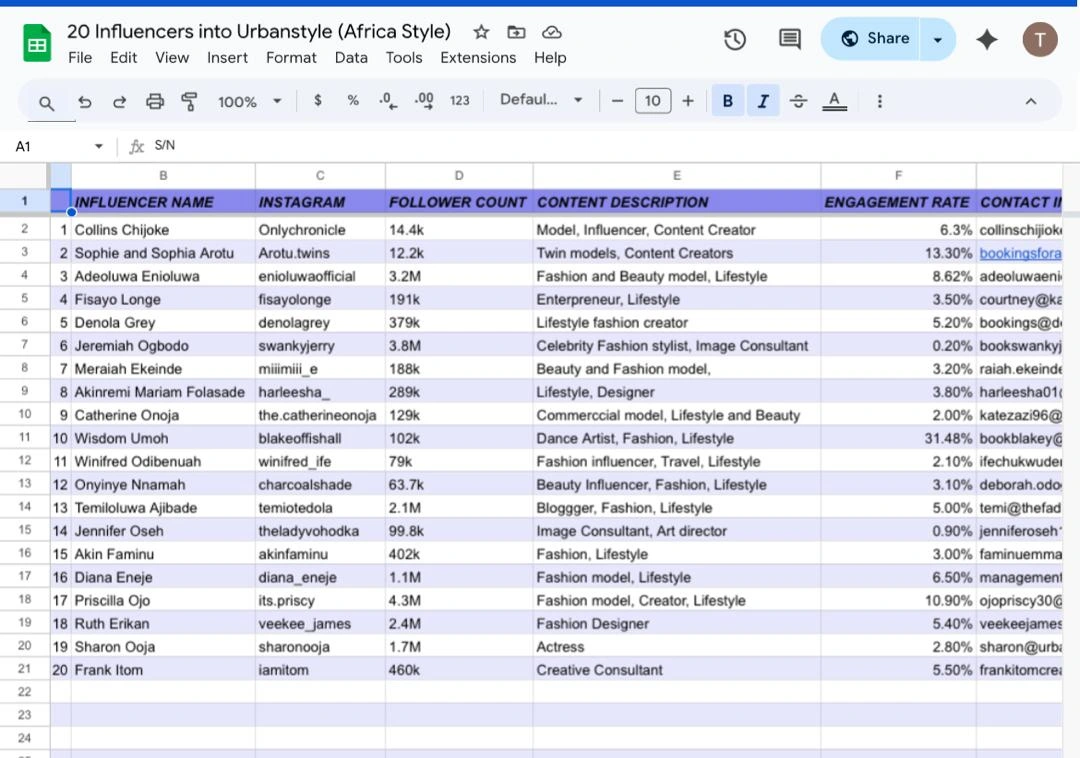Print the spreadsheet using the printer icon

[x=154, y=101]
